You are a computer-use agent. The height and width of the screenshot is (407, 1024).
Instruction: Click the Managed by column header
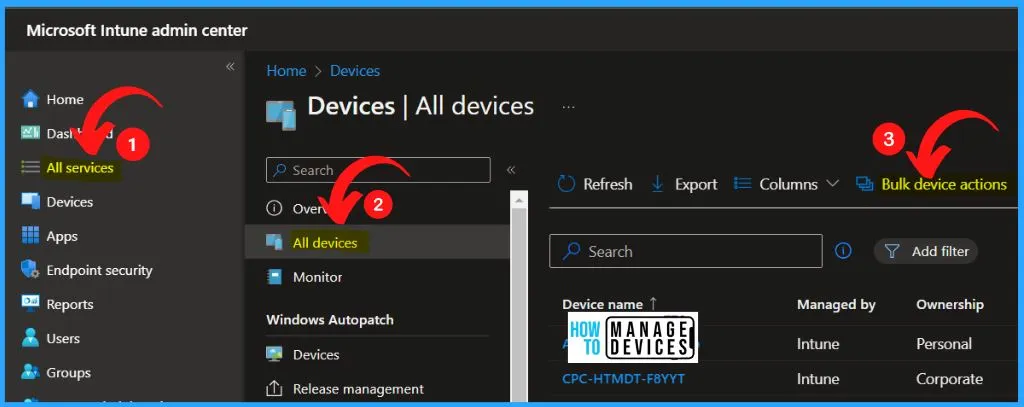point(836,304)
